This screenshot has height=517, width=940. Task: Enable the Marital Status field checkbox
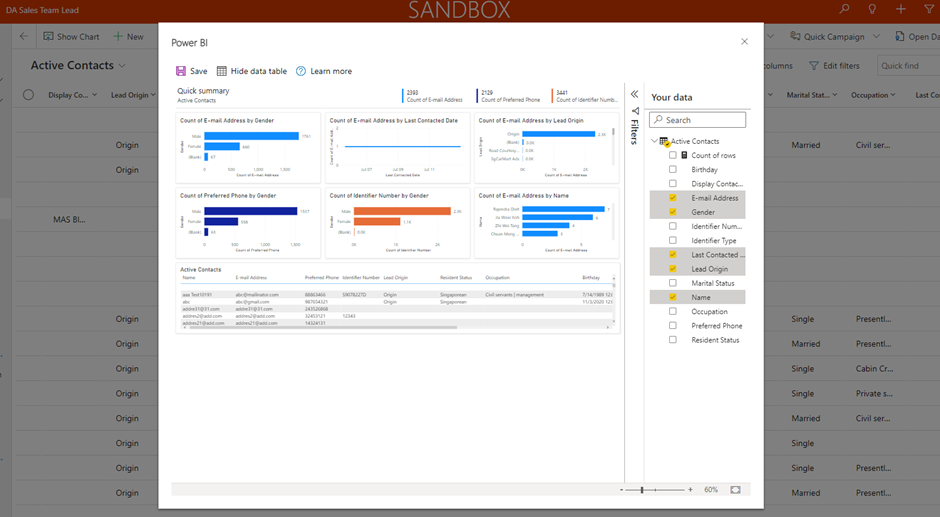click(673, 283)
